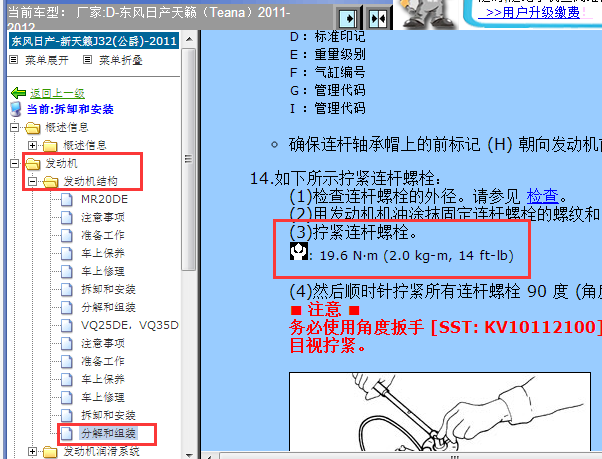Viewport: 602px width, 459px height.
Task: Click the 当前:拆卸和安装 label
Action: (70, 109)
